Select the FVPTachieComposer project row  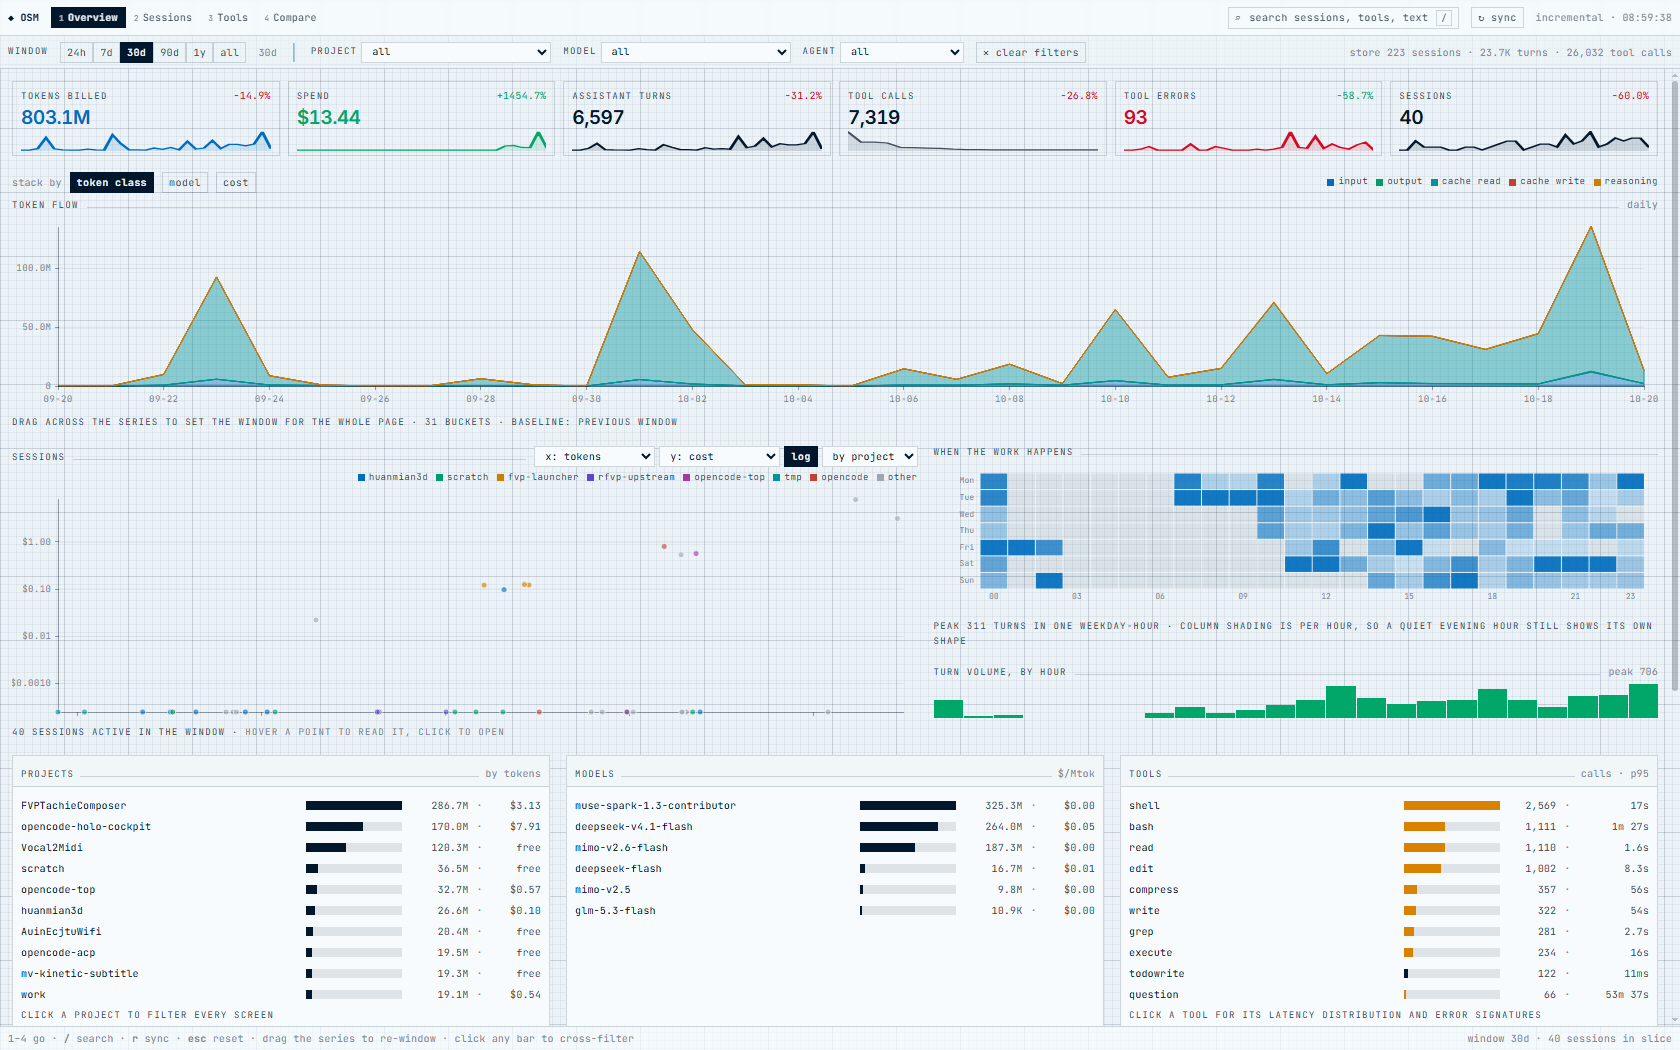click(x=281, y=805)
